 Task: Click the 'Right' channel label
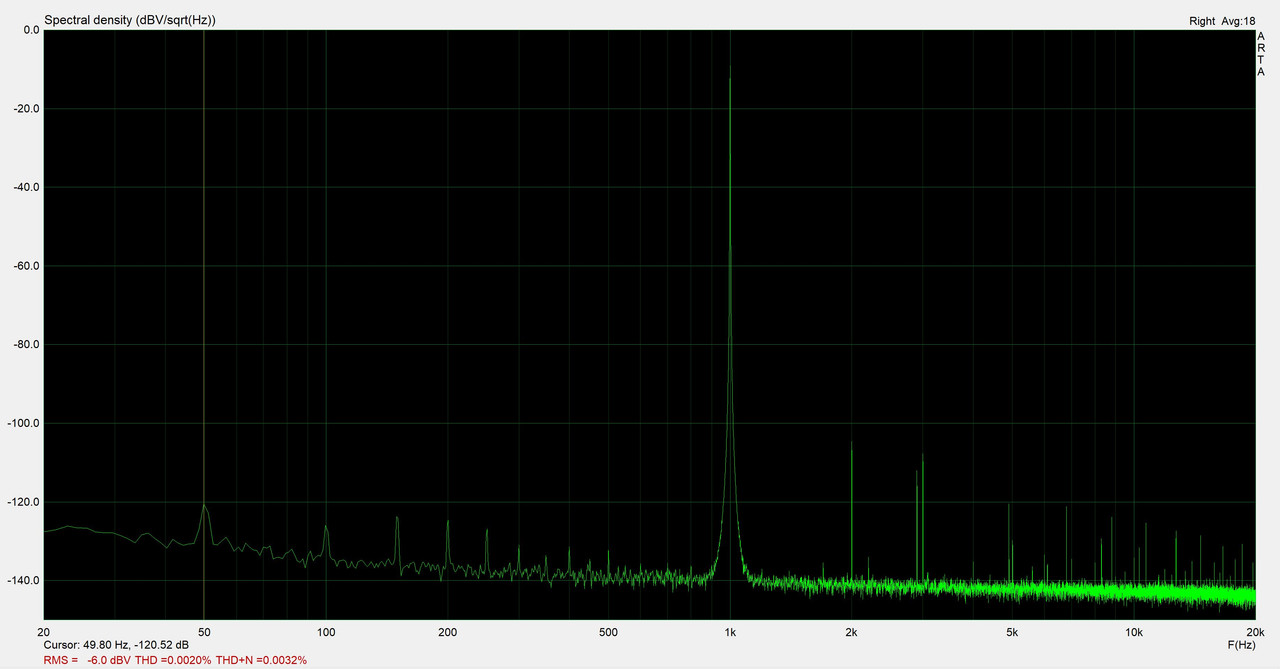(1202, 21)
